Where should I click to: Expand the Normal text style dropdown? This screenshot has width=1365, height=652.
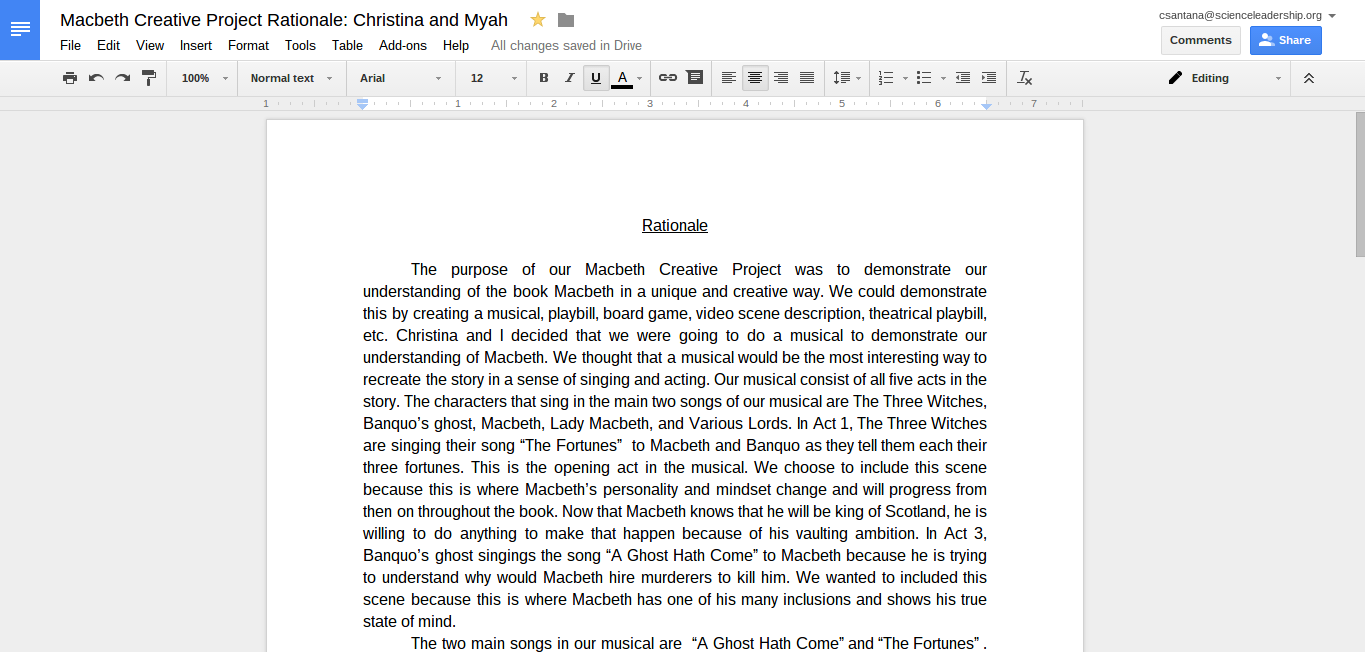click(x=291, y=78)
